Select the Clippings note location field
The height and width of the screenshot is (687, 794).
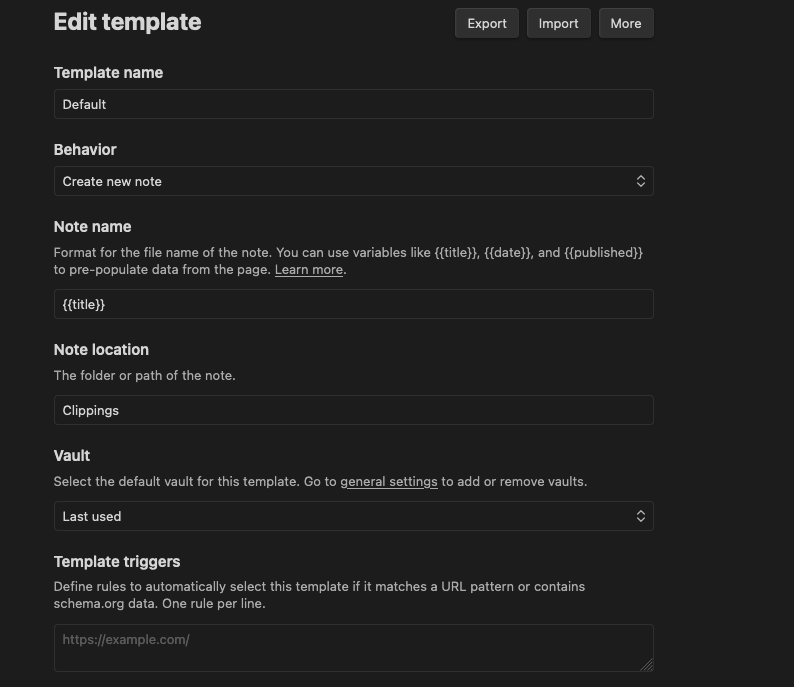click(353, 410)
